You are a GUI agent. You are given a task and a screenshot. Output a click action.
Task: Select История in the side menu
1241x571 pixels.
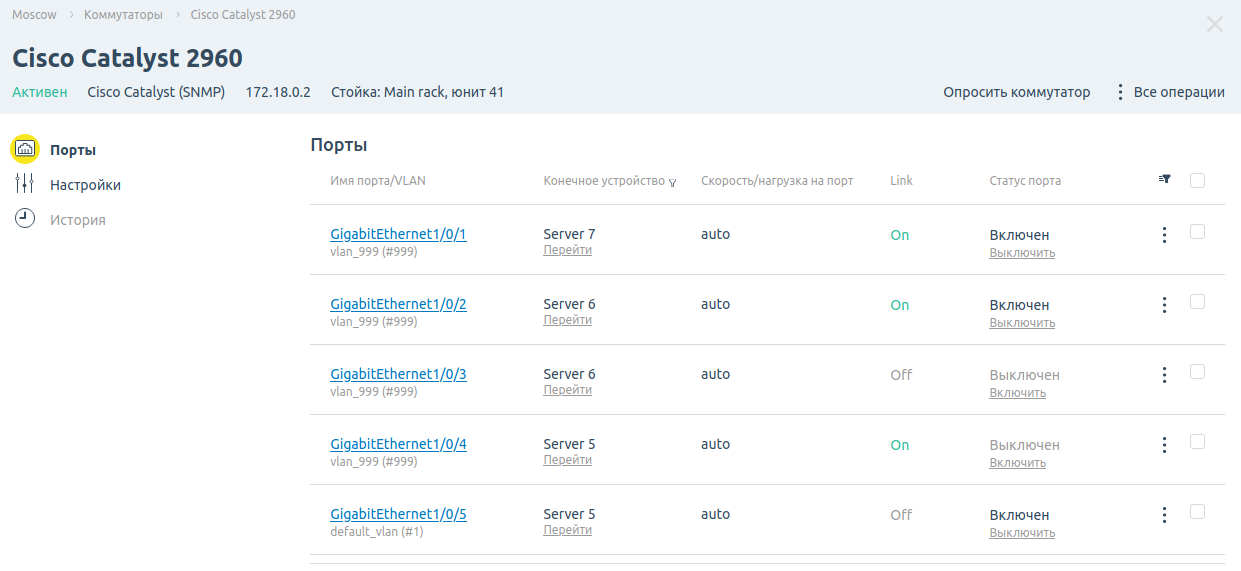tap(77, 220)
